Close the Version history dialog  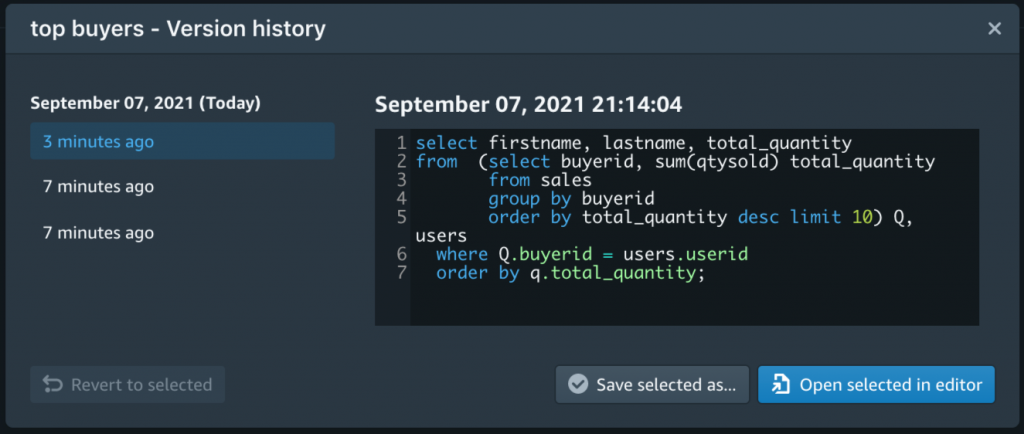(994, 29)
